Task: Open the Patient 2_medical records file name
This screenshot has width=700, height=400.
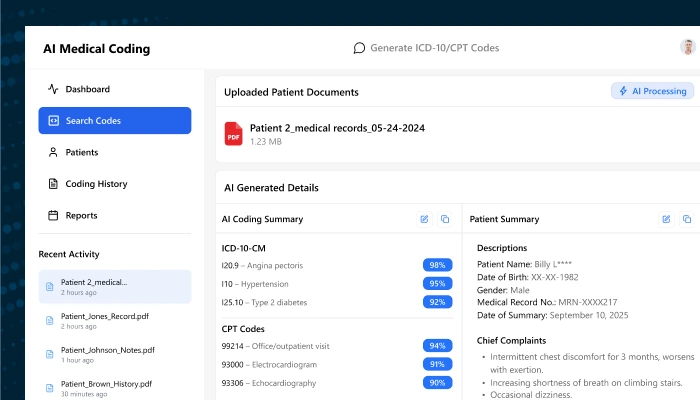Action: tap(337, 128)
